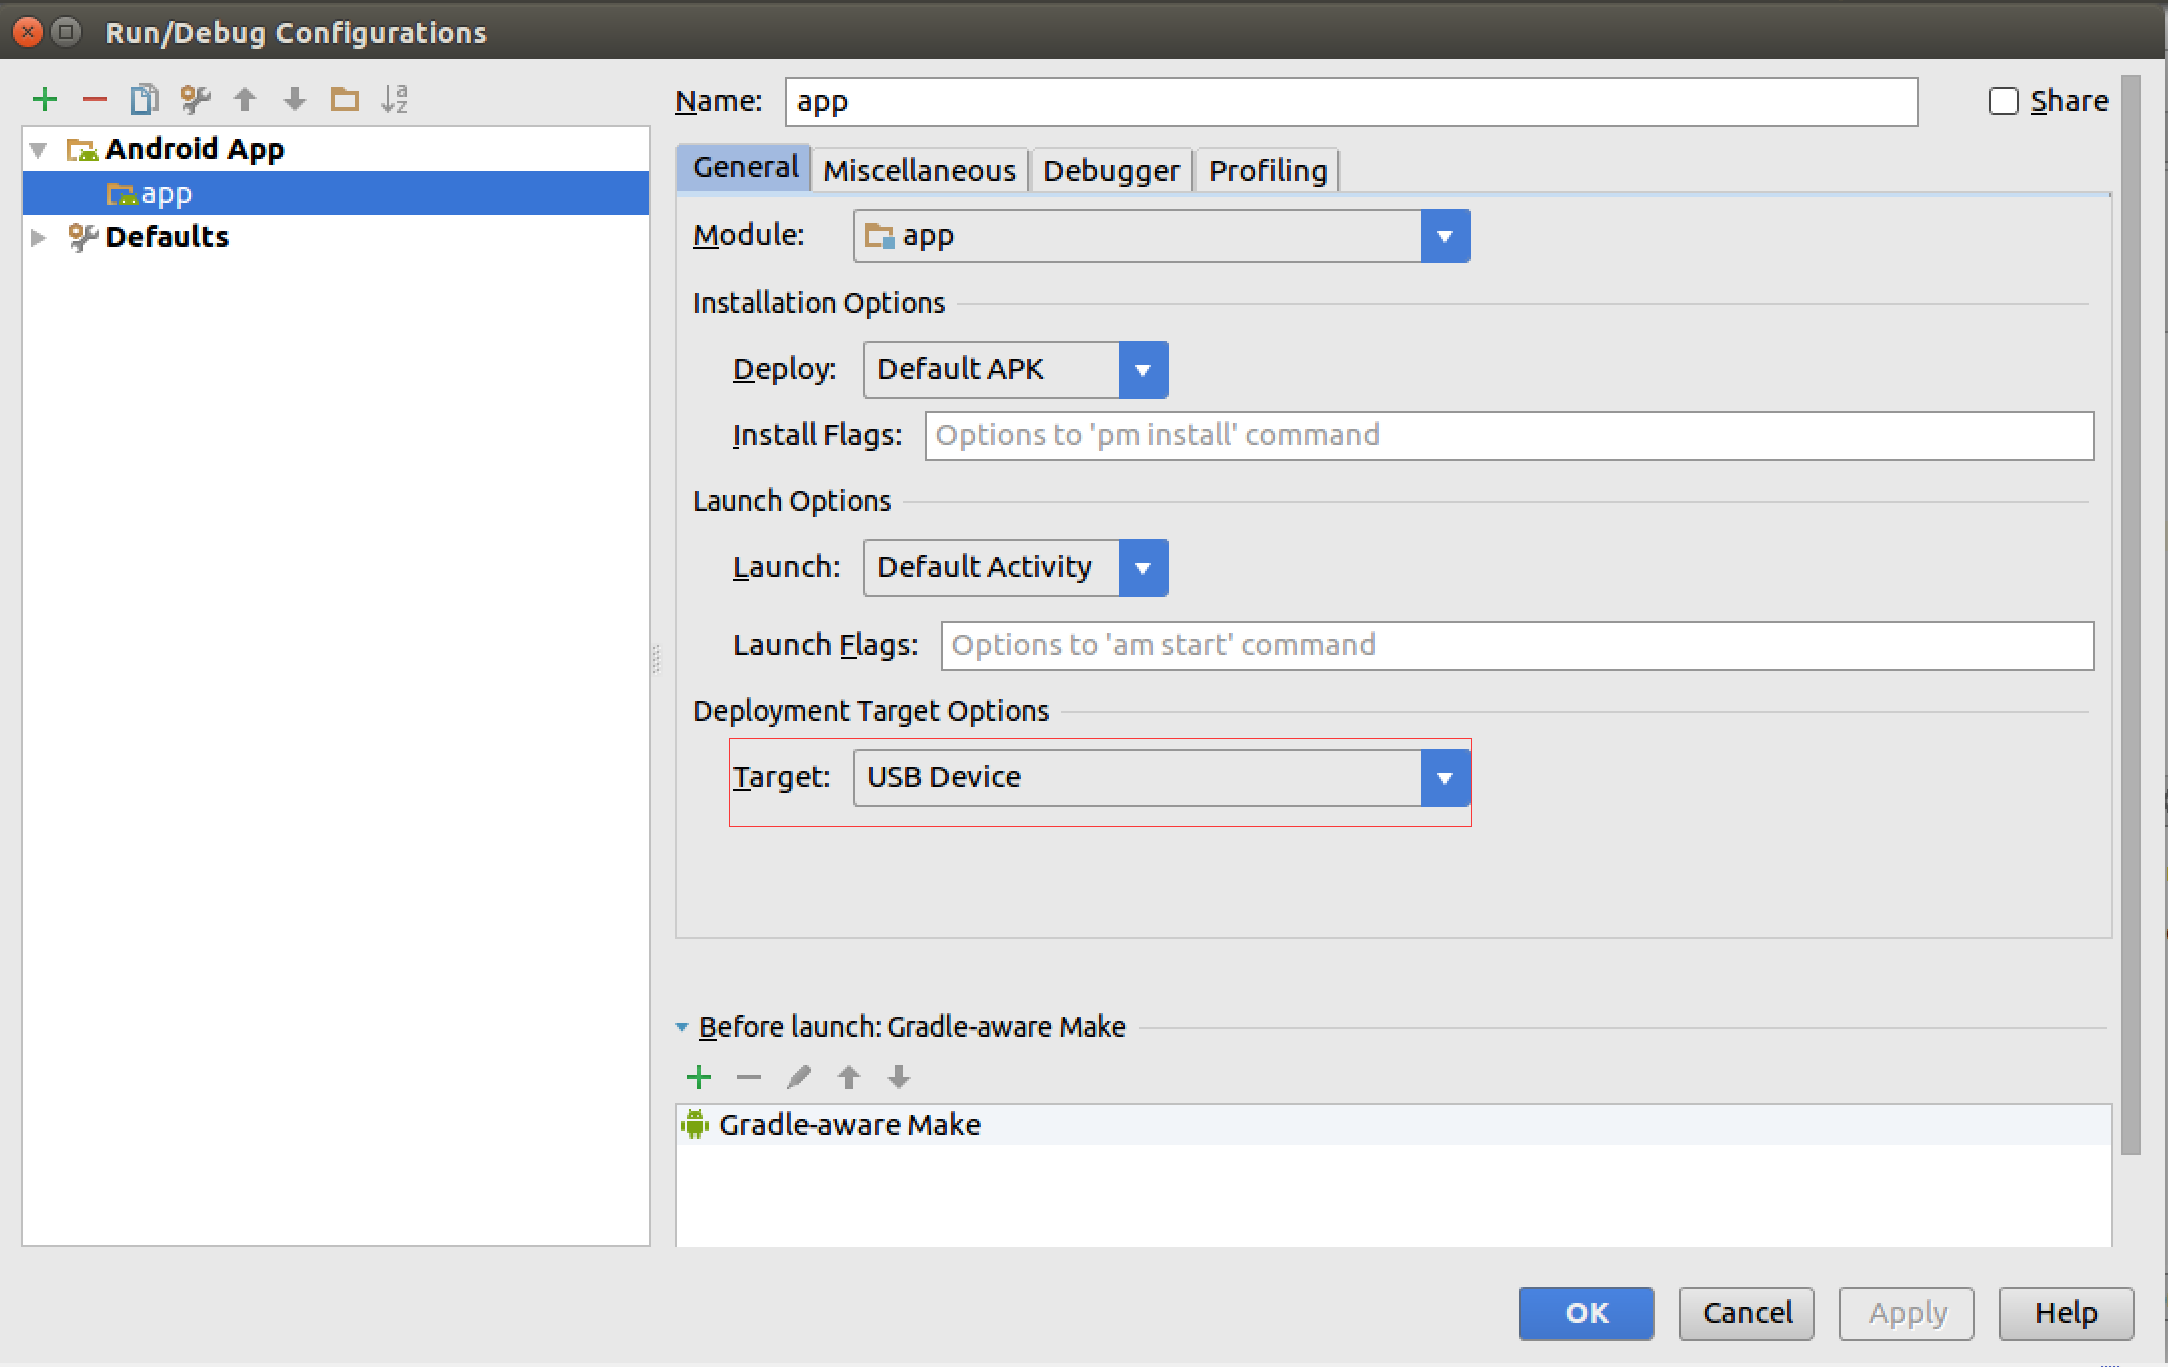Add a before-launch task with the green plus
Viewport: 2168px width, 1367px height.
(699, 1077)
